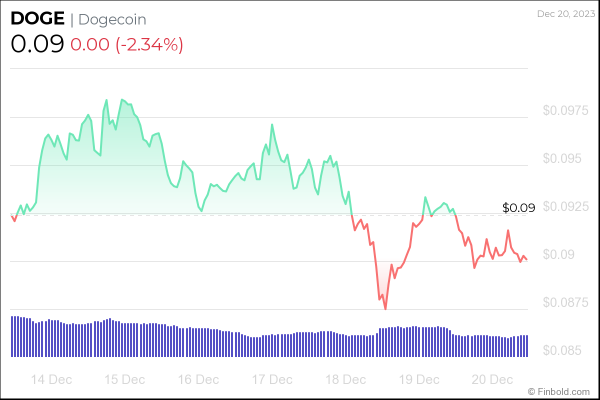Jump to 14 Dec on the timeline
Screen dimensions: 600x400
[x=51, y=380]
